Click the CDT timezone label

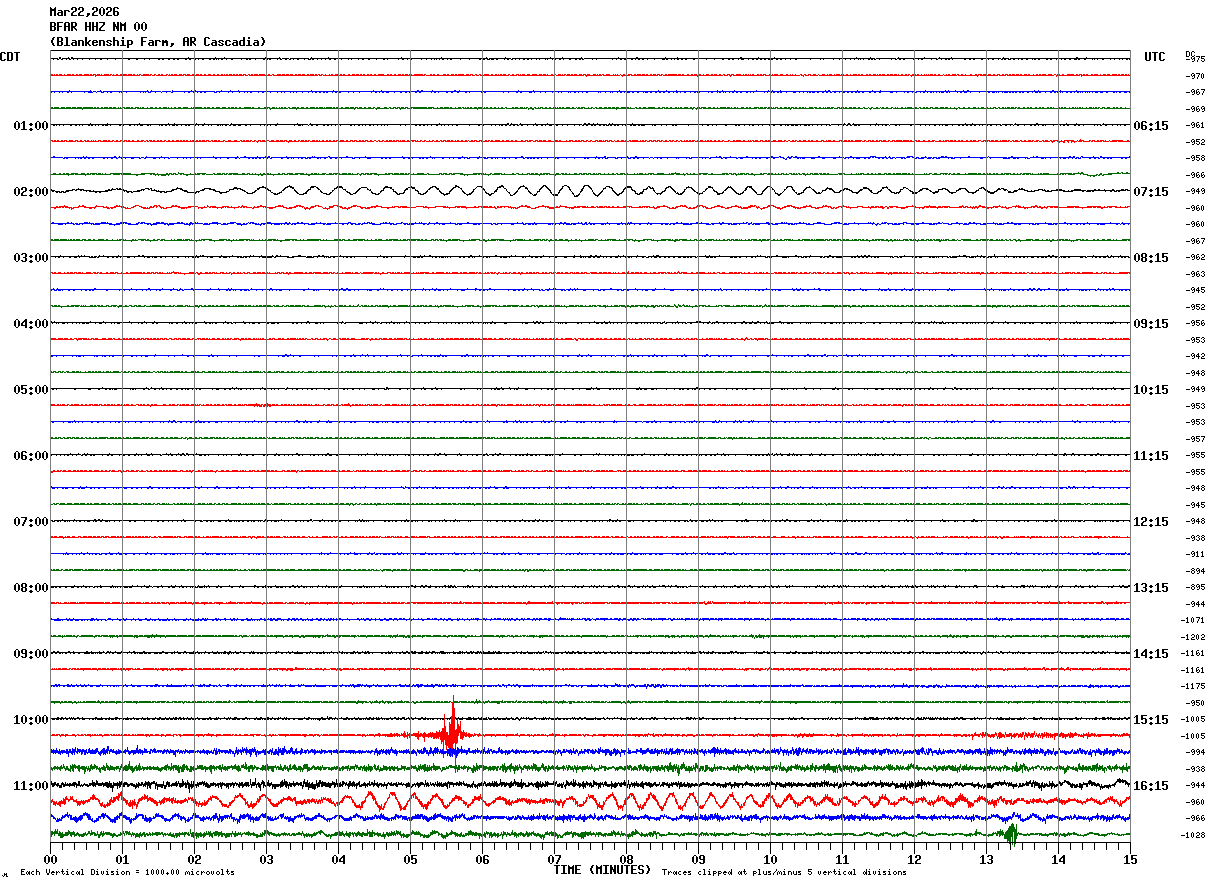[x=10, y=57]
